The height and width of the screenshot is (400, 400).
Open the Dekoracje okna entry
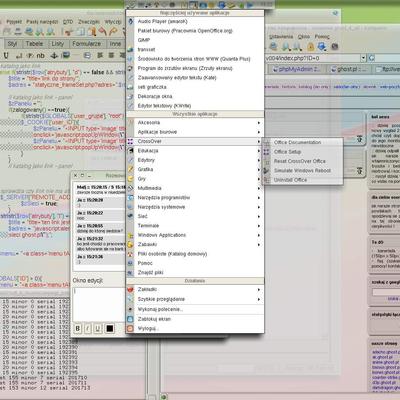coord(195,96)
